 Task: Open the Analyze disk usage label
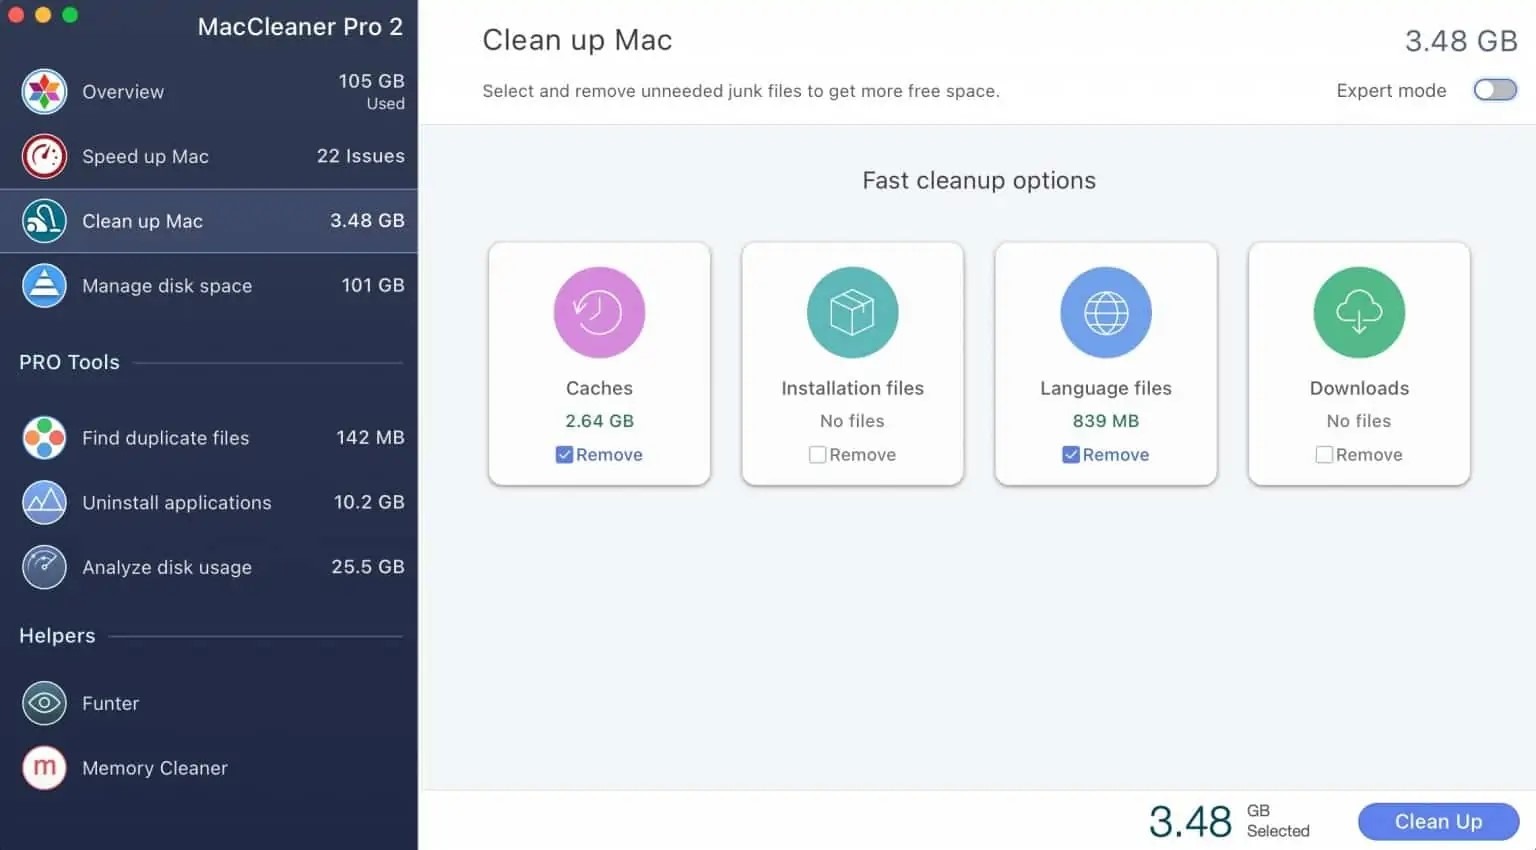pyautogui.click(x=167, y=568)
